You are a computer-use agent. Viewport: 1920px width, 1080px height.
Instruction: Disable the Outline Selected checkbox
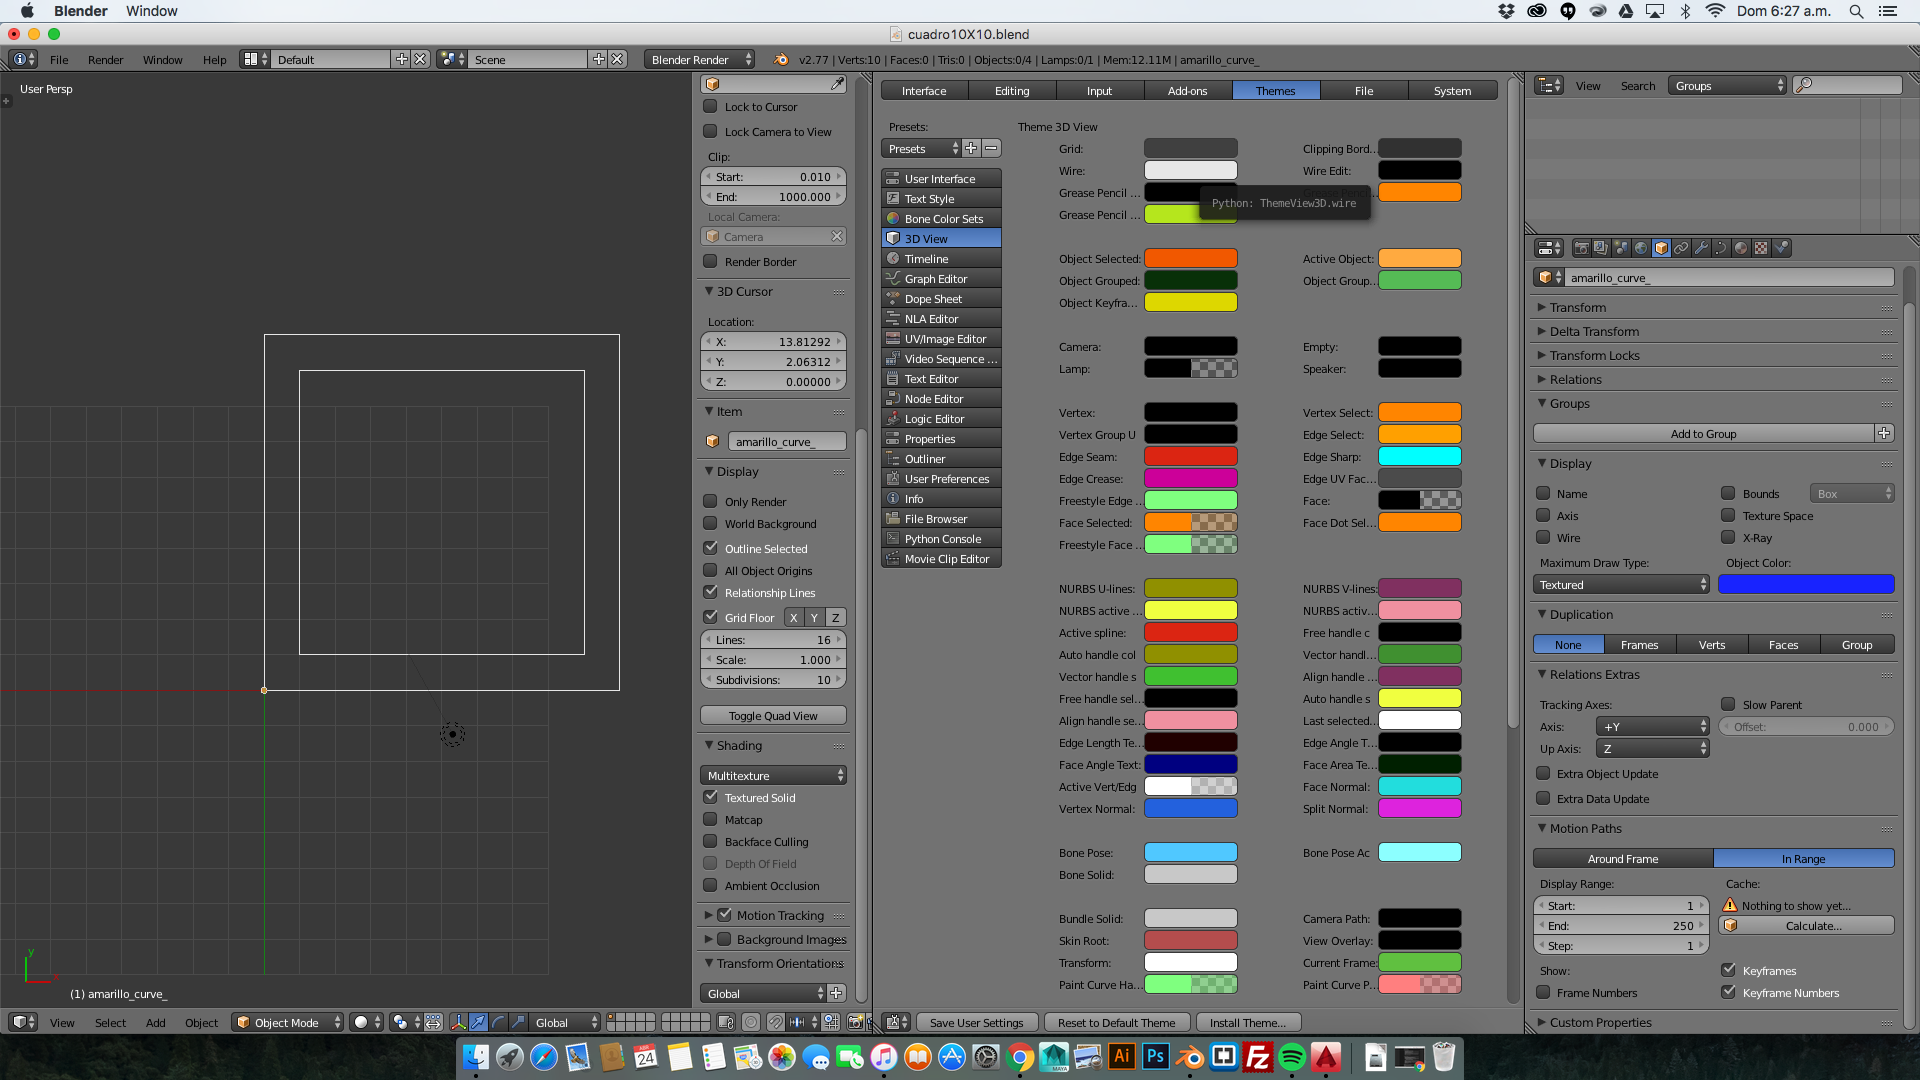click(x=710, y=548)
